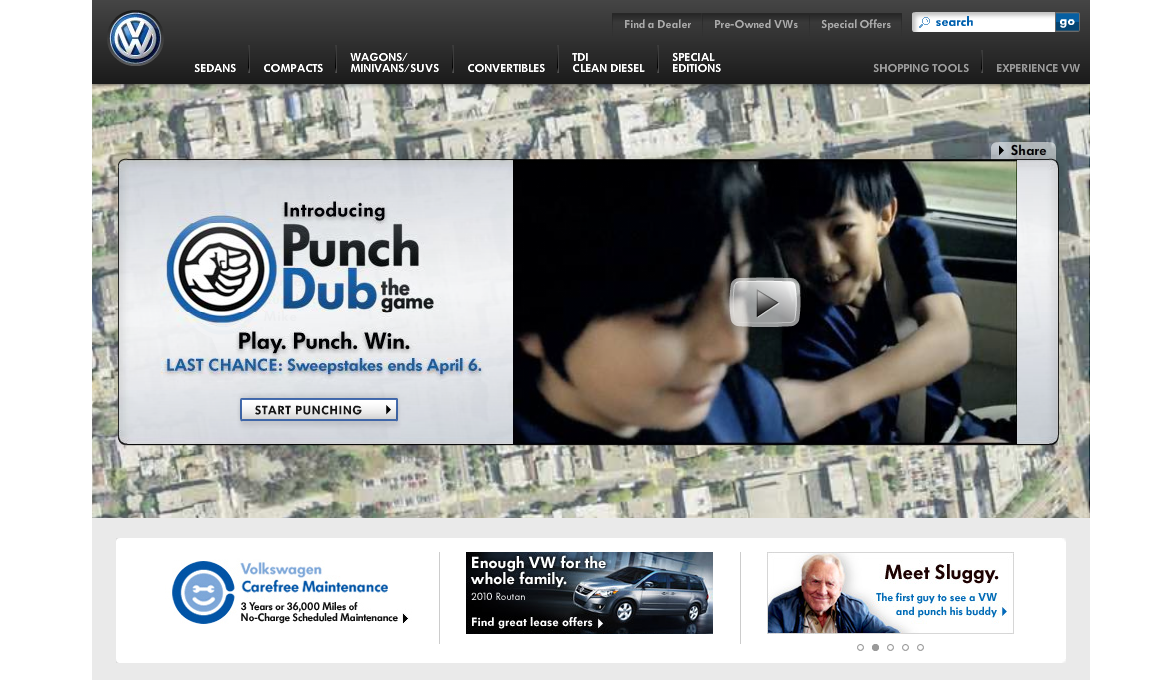Open TDI Clean Diesel menu
The height and width of the screenshot is (680, 1154).
[x=608, y=63]
